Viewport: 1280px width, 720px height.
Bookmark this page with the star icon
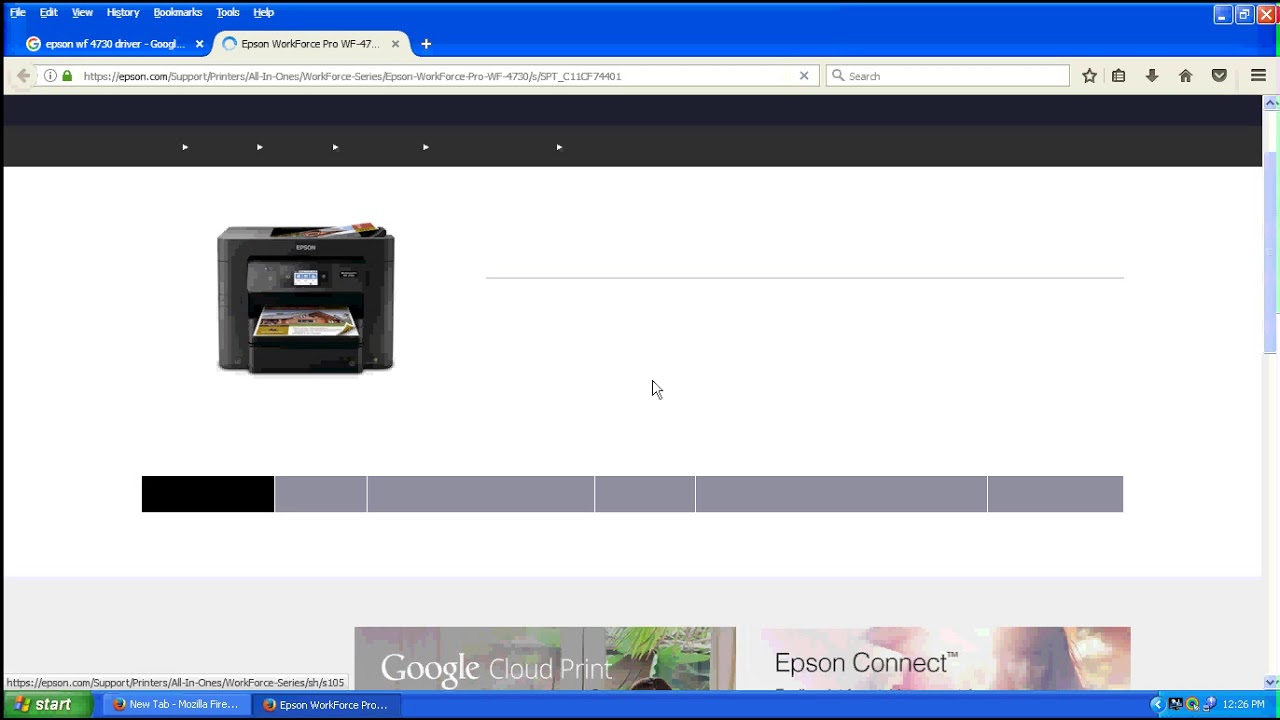pos(1090,76)
